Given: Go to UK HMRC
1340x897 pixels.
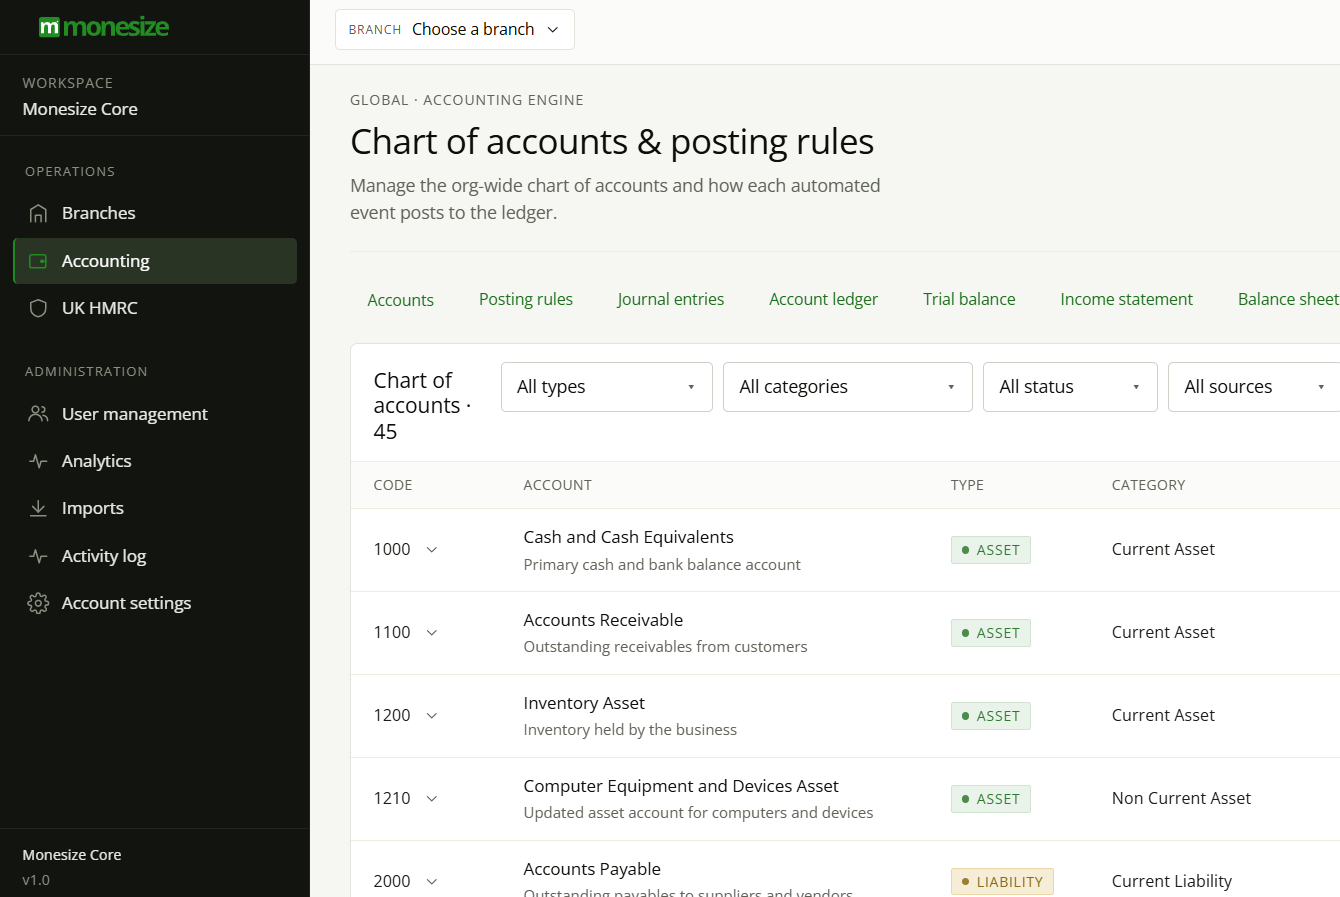Looking at the screenshot, I should (155, 308).
